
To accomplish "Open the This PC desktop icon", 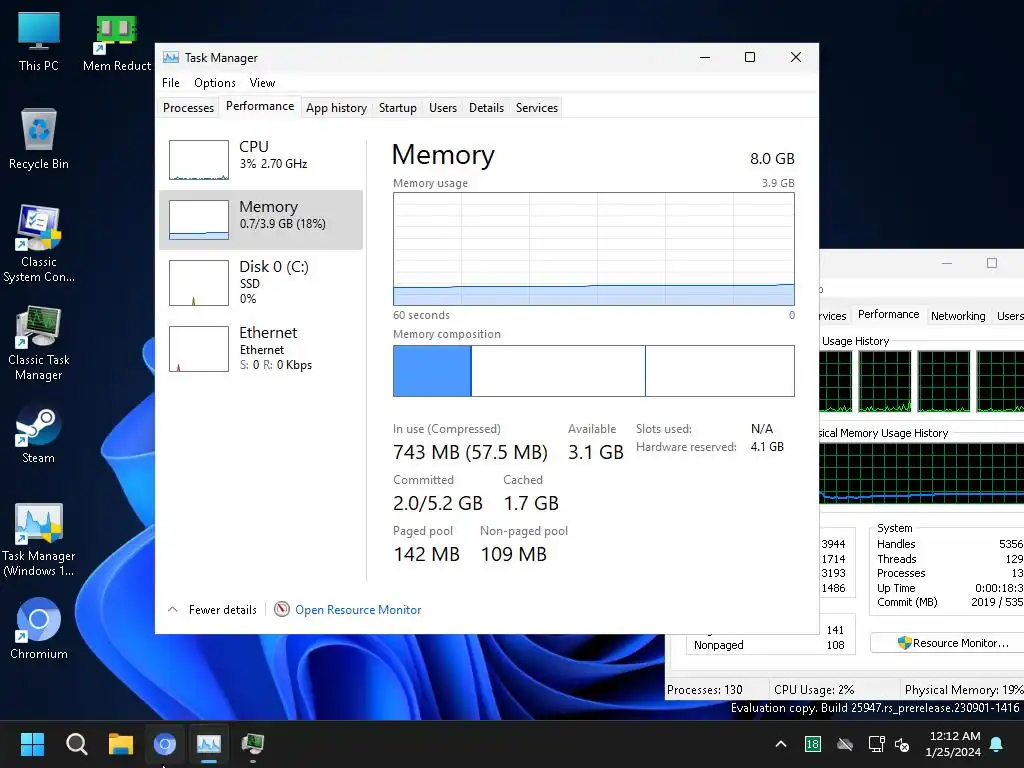I will click(x=39, y=42).
